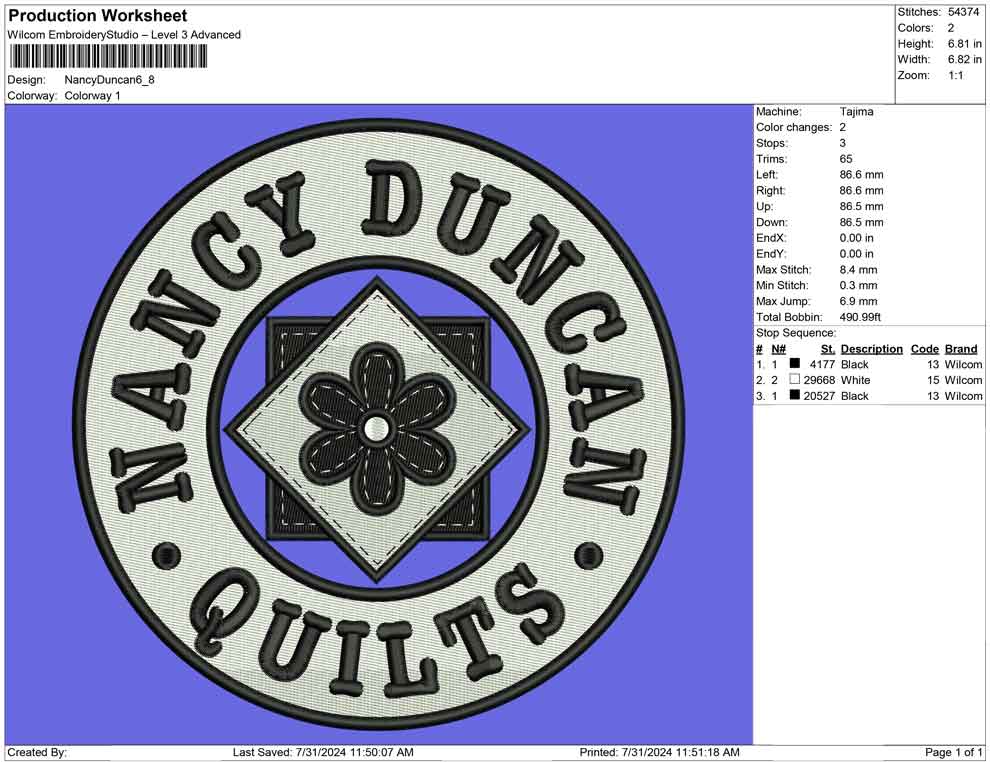Click machine value 'Tajima'

point(856,111)
